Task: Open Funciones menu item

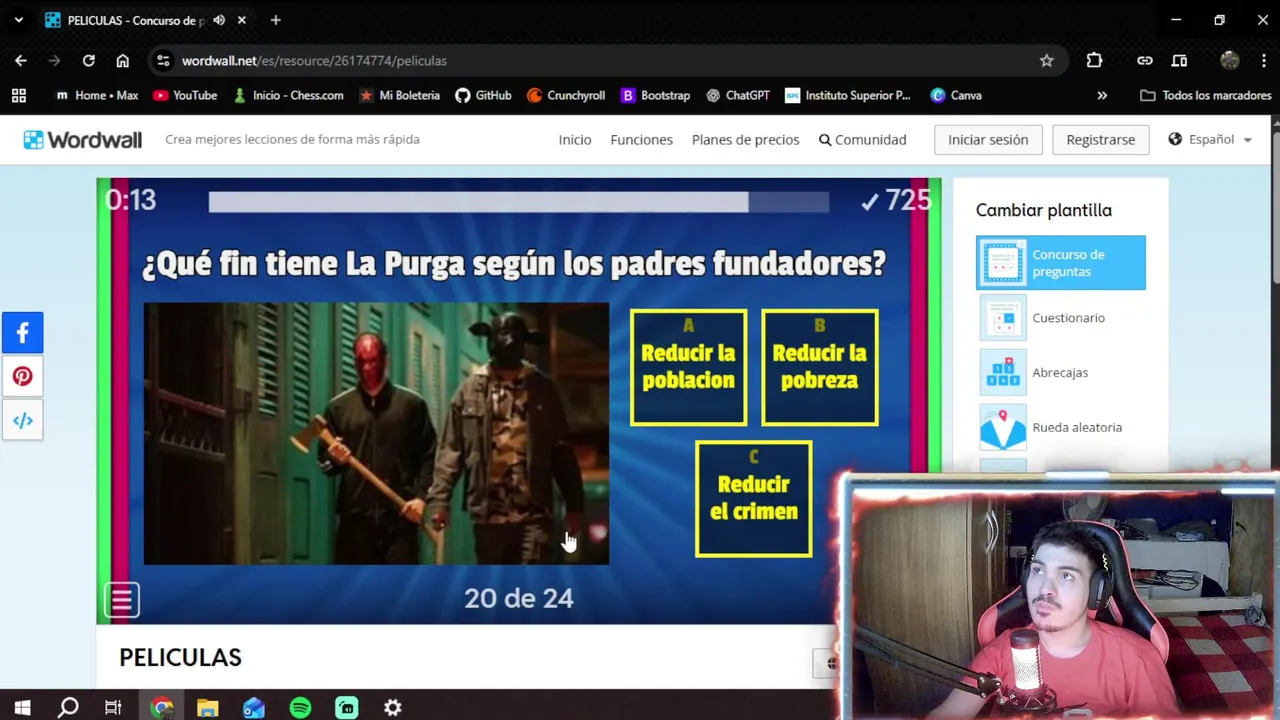Action: 641,139
